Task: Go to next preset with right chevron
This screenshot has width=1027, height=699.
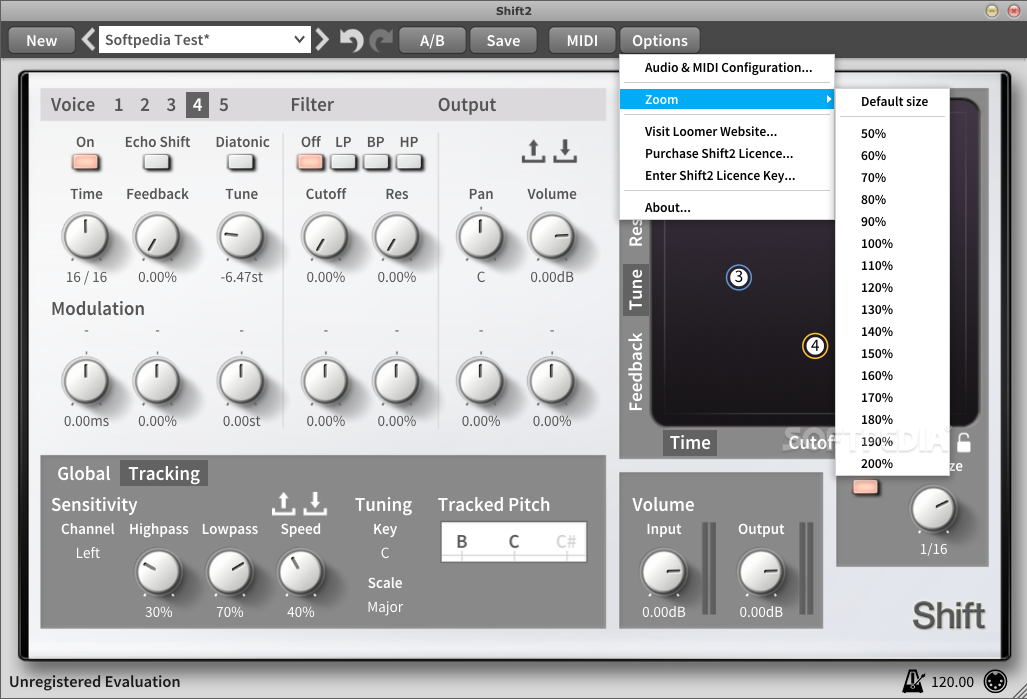Action: click(x=322, y=40)
